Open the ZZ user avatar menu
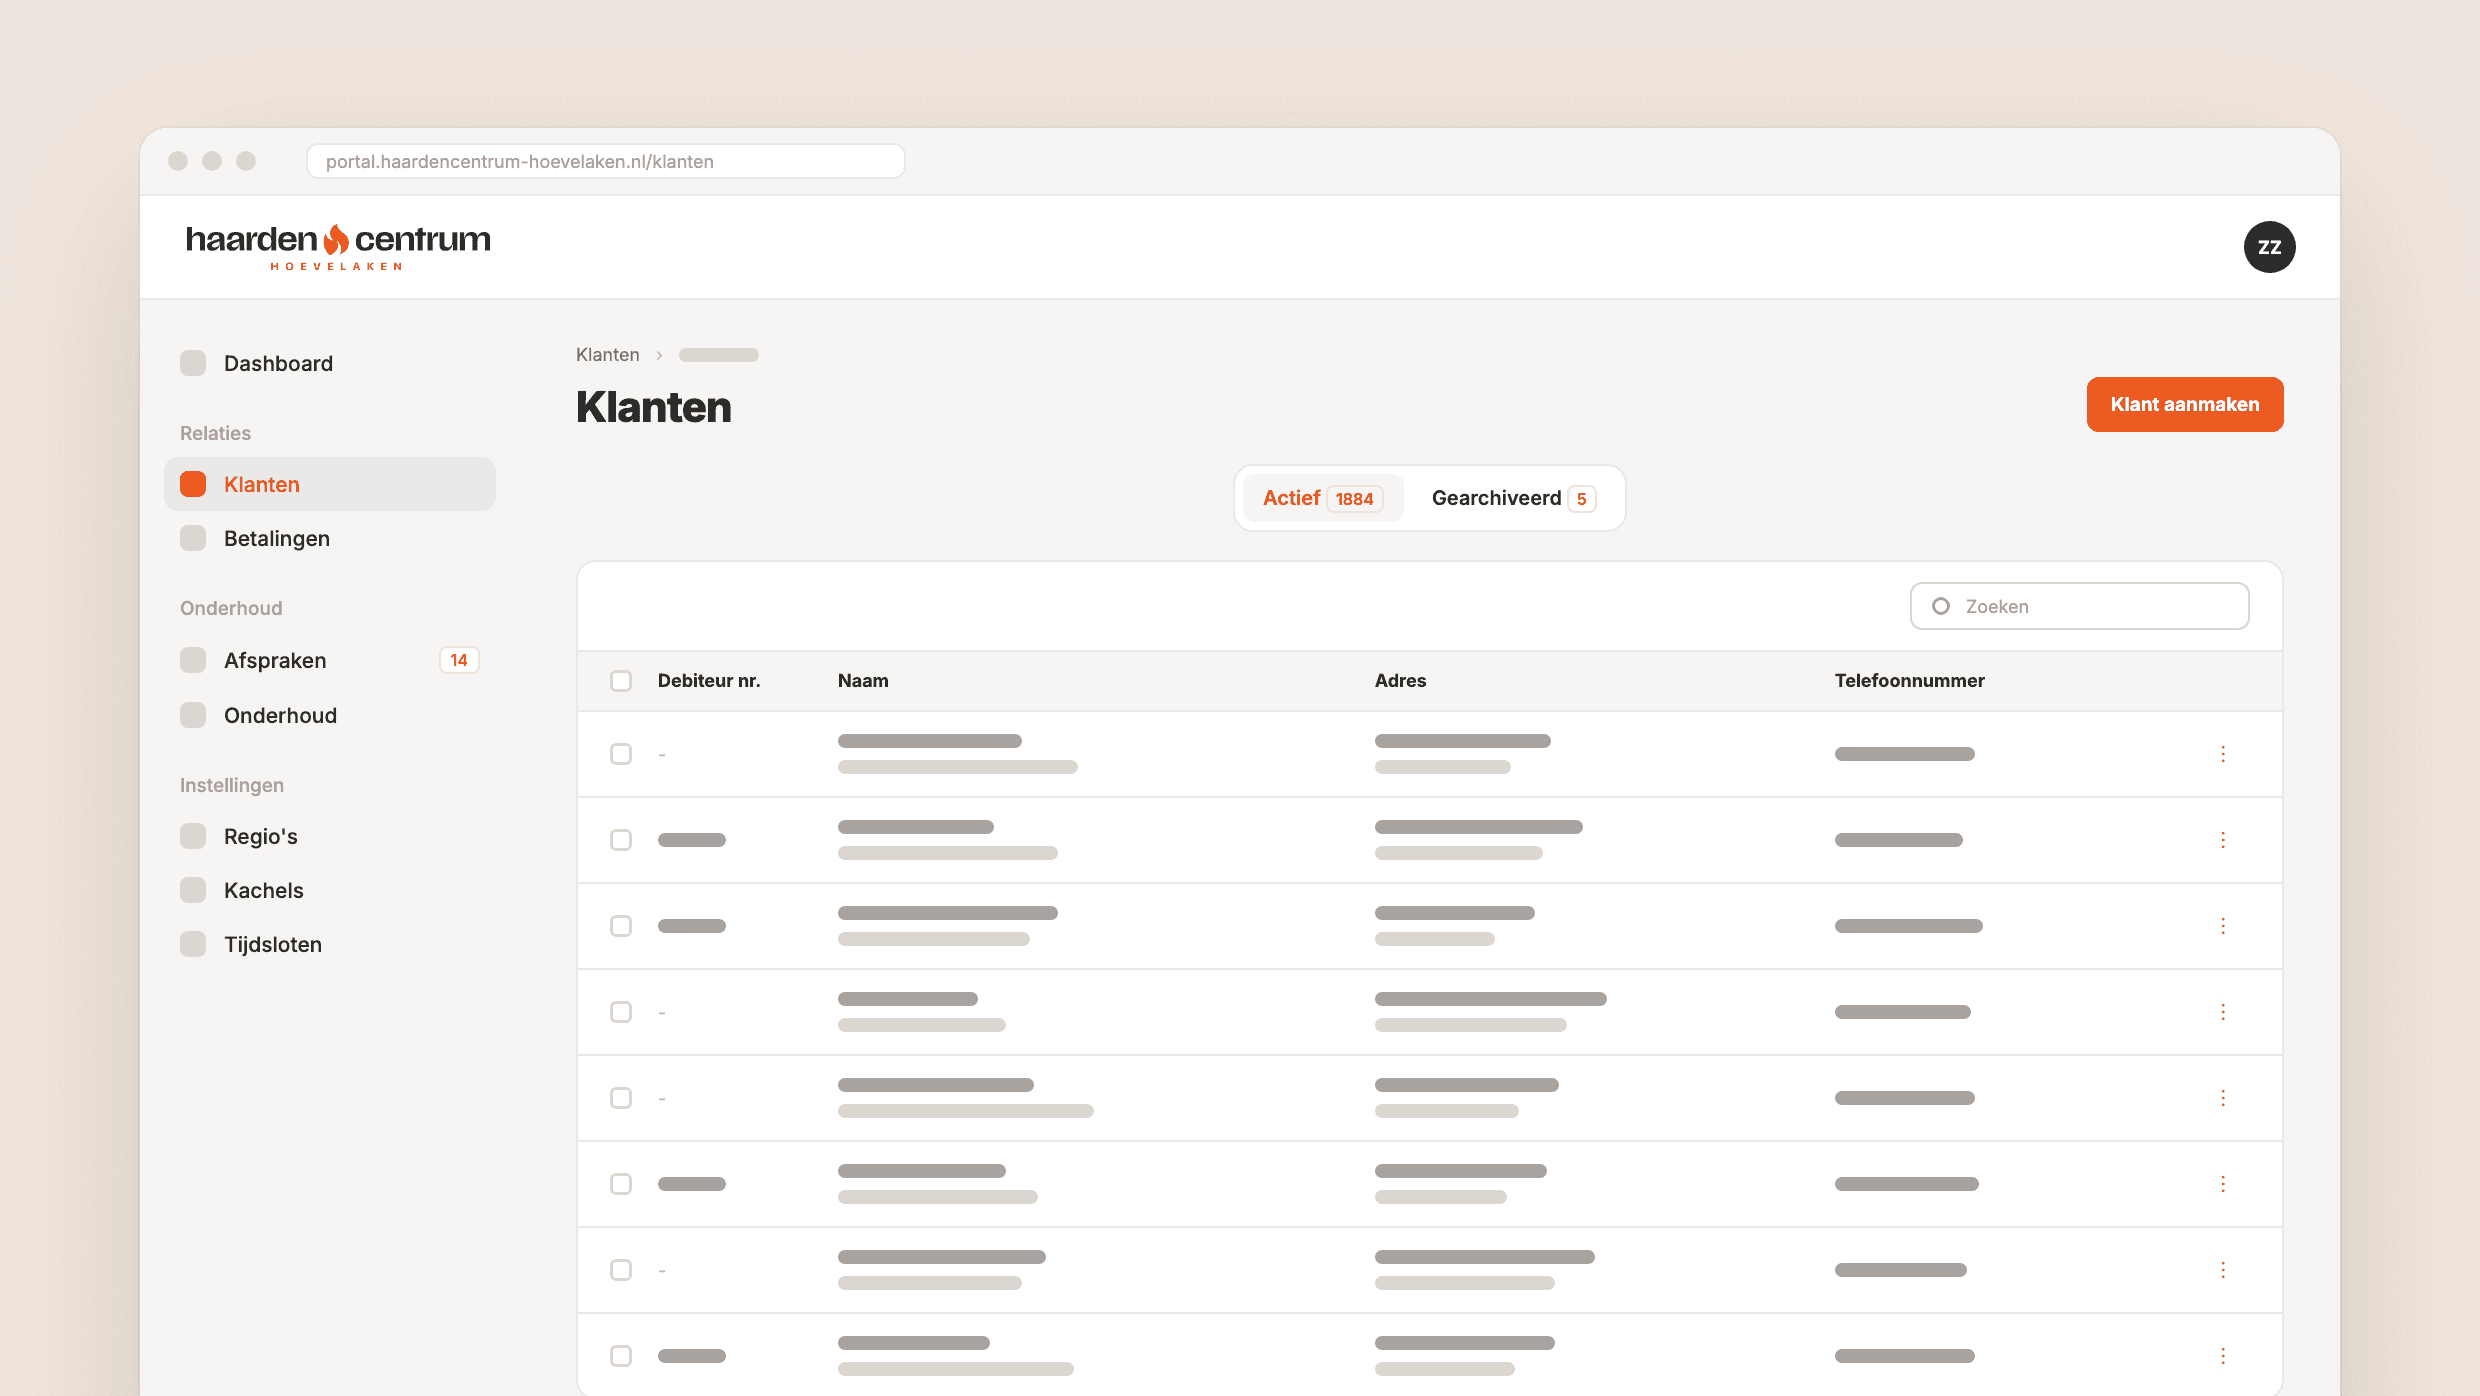The image size is (2480, 1396). (x=2269, y=247)
